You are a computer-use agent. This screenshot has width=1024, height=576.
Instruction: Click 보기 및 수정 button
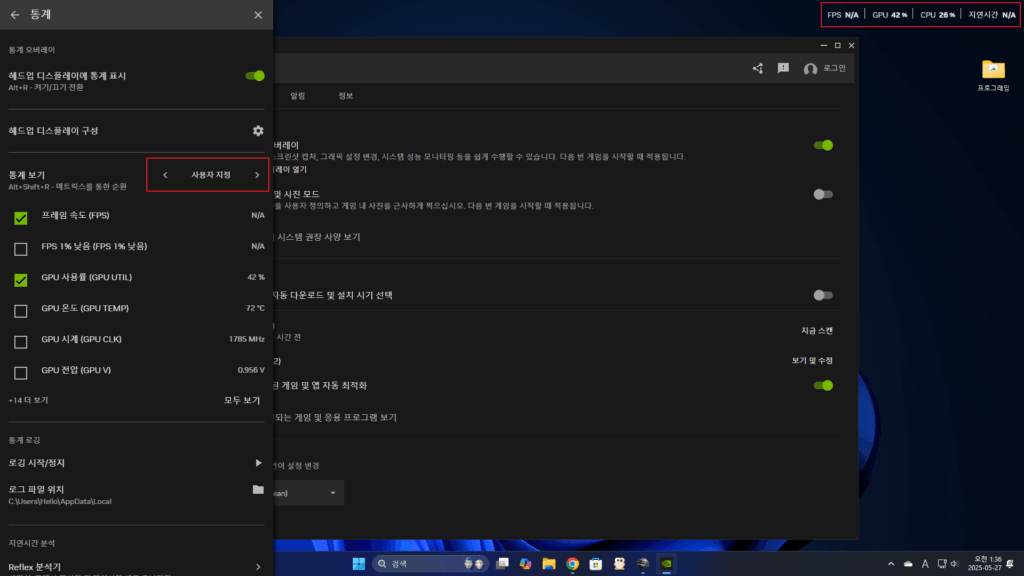coord(812,360)
